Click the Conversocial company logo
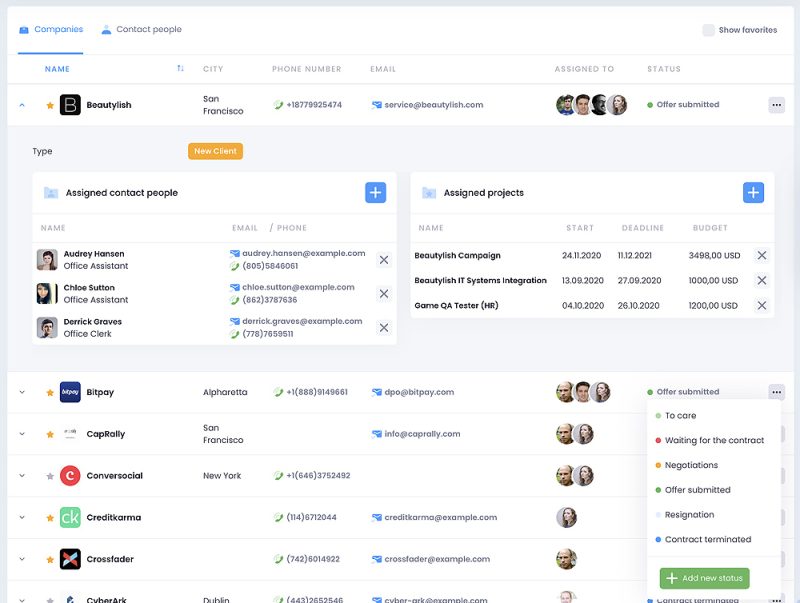The image size is (800, 603). pos(70,475)
